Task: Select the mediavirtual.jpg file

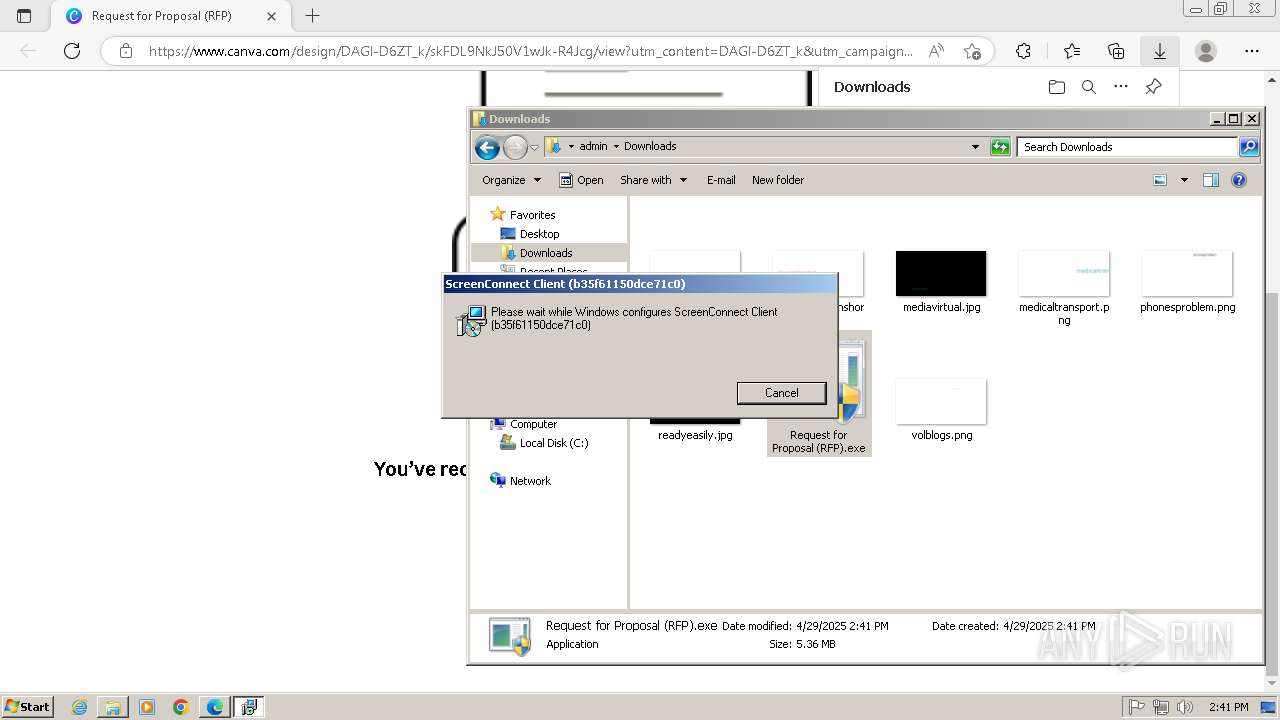Action: (941, 283)
